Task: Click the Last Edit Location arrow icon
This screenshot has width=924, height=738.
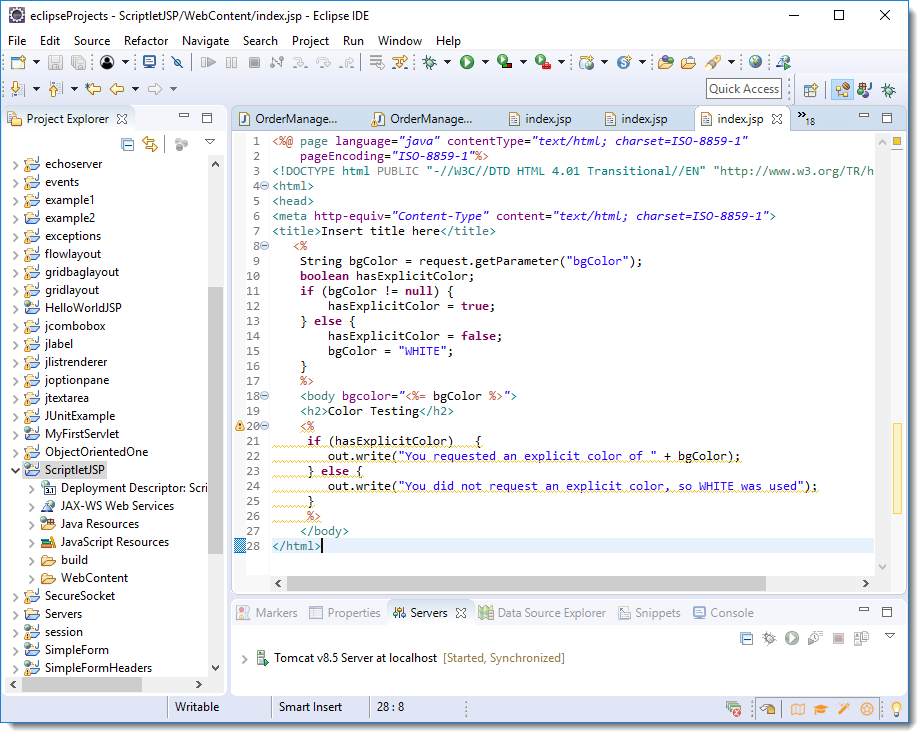Action: [x=93, y=89]
